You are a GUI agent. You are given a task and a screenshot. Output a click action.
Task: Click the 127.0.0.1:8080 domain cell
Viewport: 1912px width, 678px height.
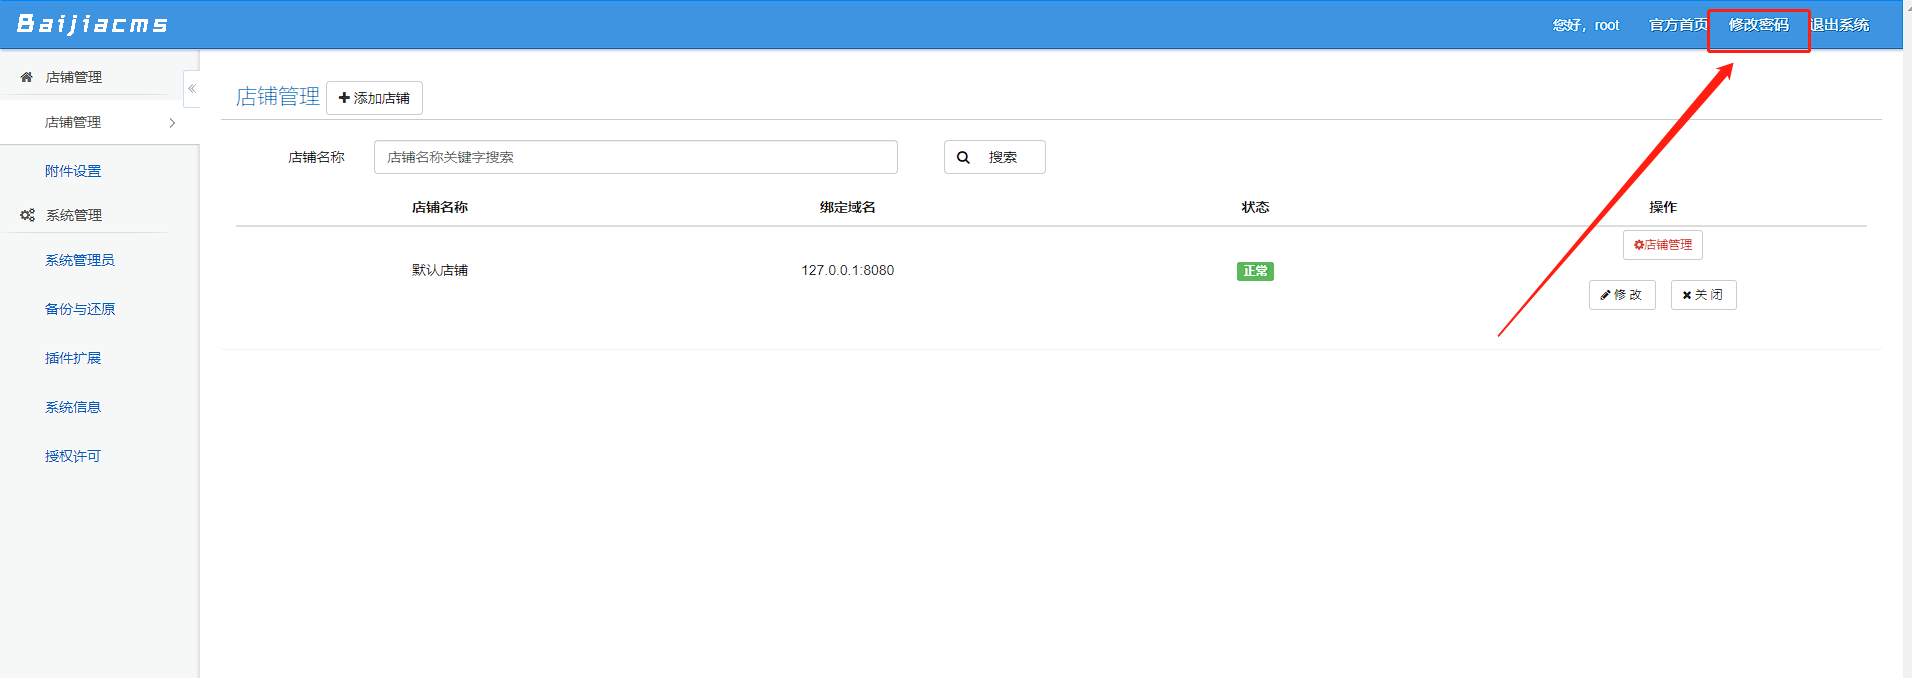(848, 270)
